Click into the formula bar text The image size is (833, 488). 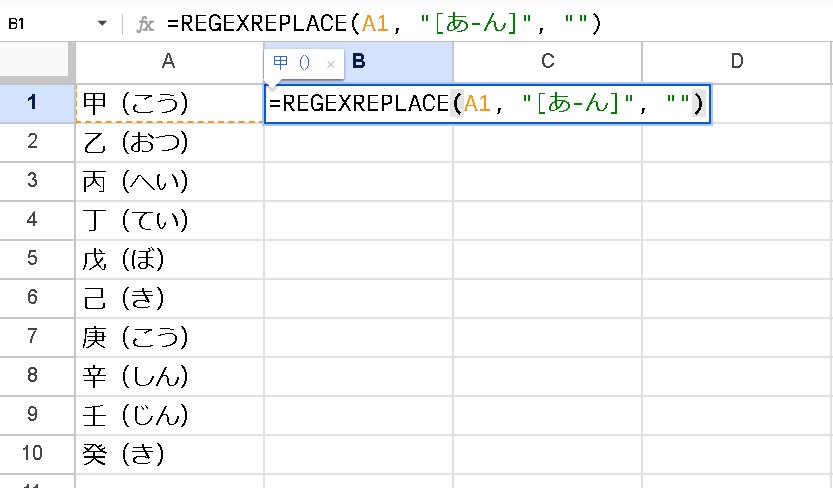[x=400, y=22]
